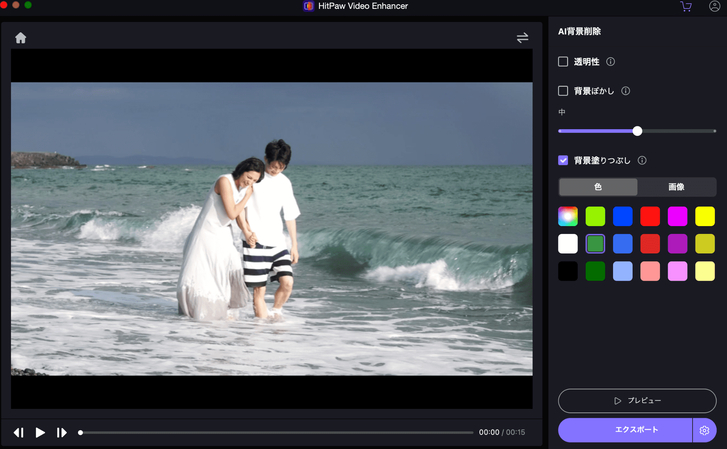Screen dimensions: 727x449
Task: Go to the home screen icon
Action: (x=20, y=38)
